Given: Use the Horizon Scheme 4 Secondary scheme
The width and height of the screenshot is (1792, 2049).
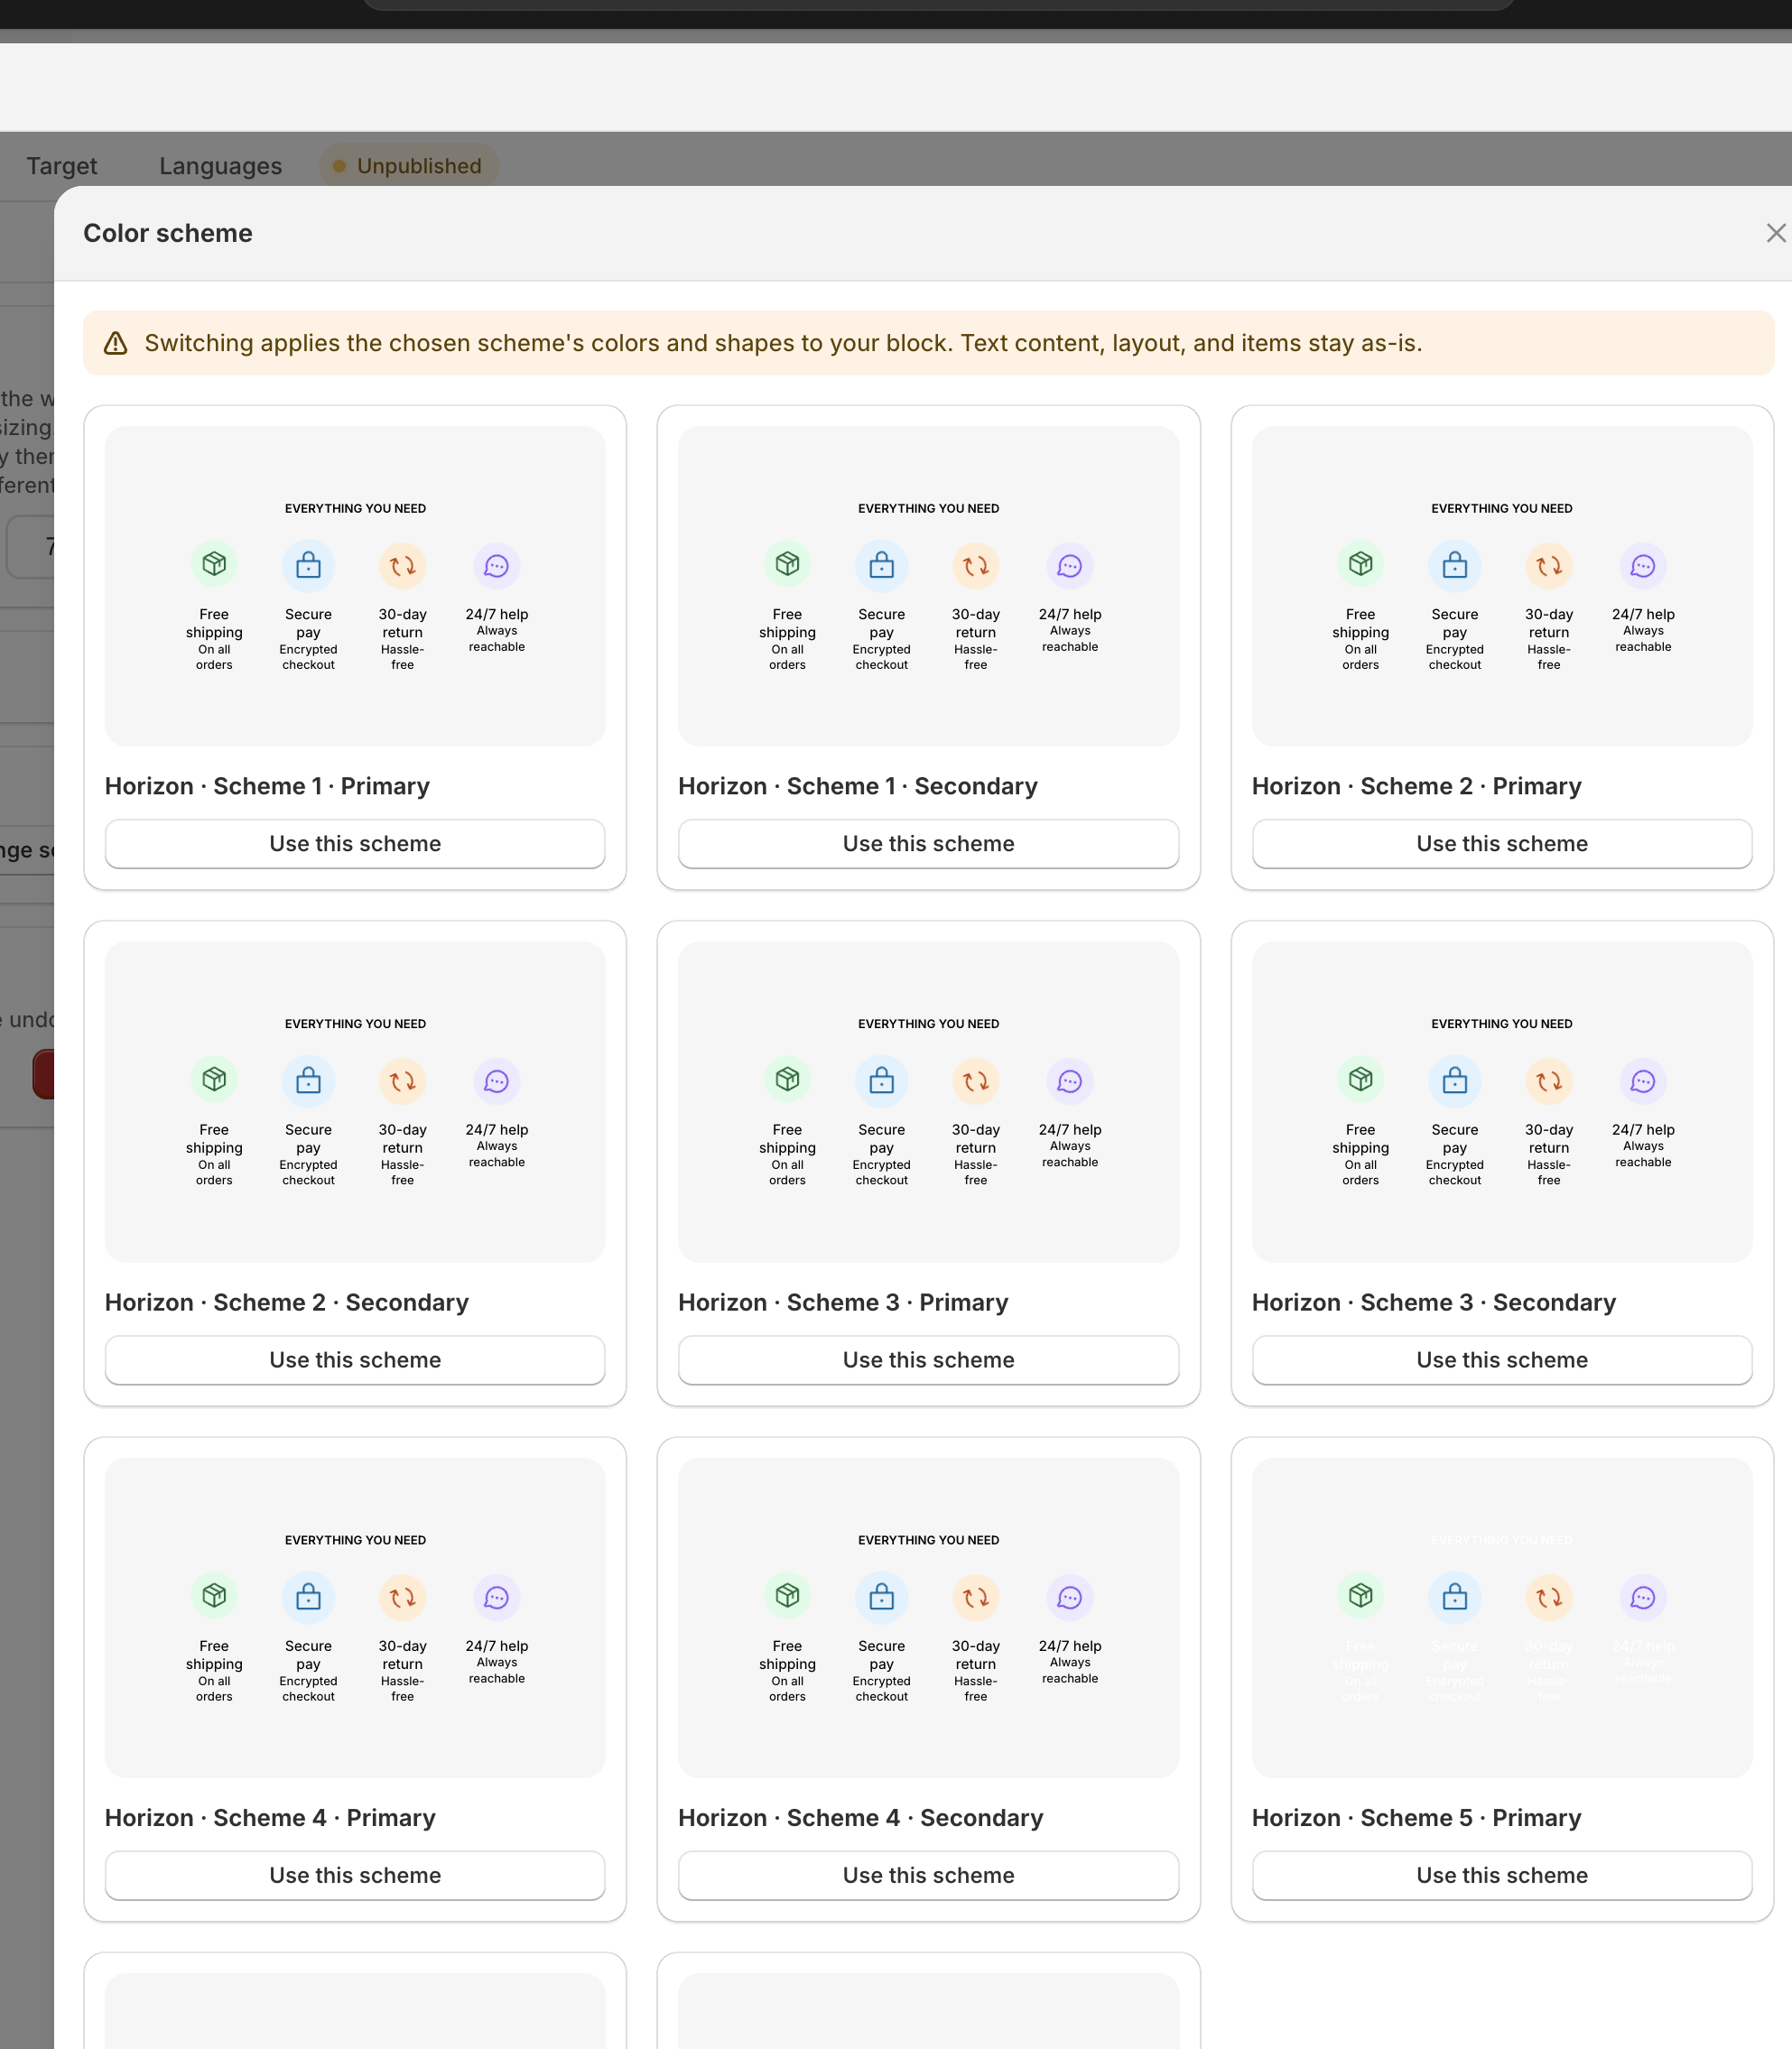Looking at the screenshot, I should point(928,1875).
